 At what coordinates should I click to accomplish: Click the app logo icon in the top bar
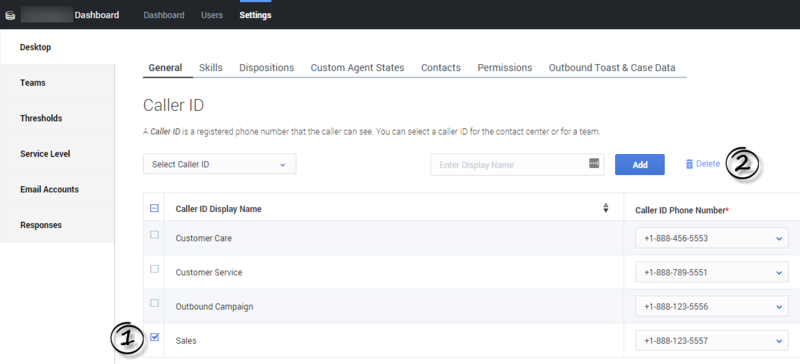tap(10, 16)
